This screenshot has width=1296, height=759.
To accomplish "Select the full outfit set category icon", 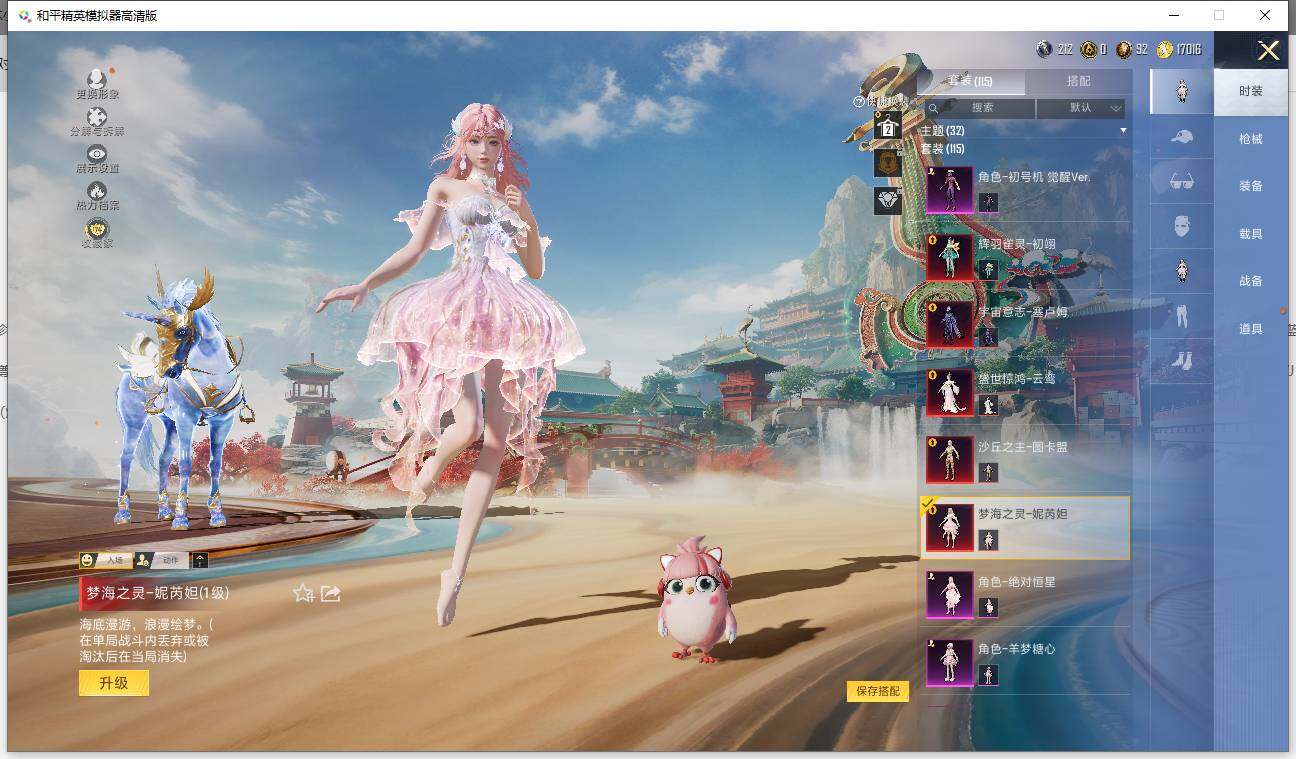I will coord(1181,91).
